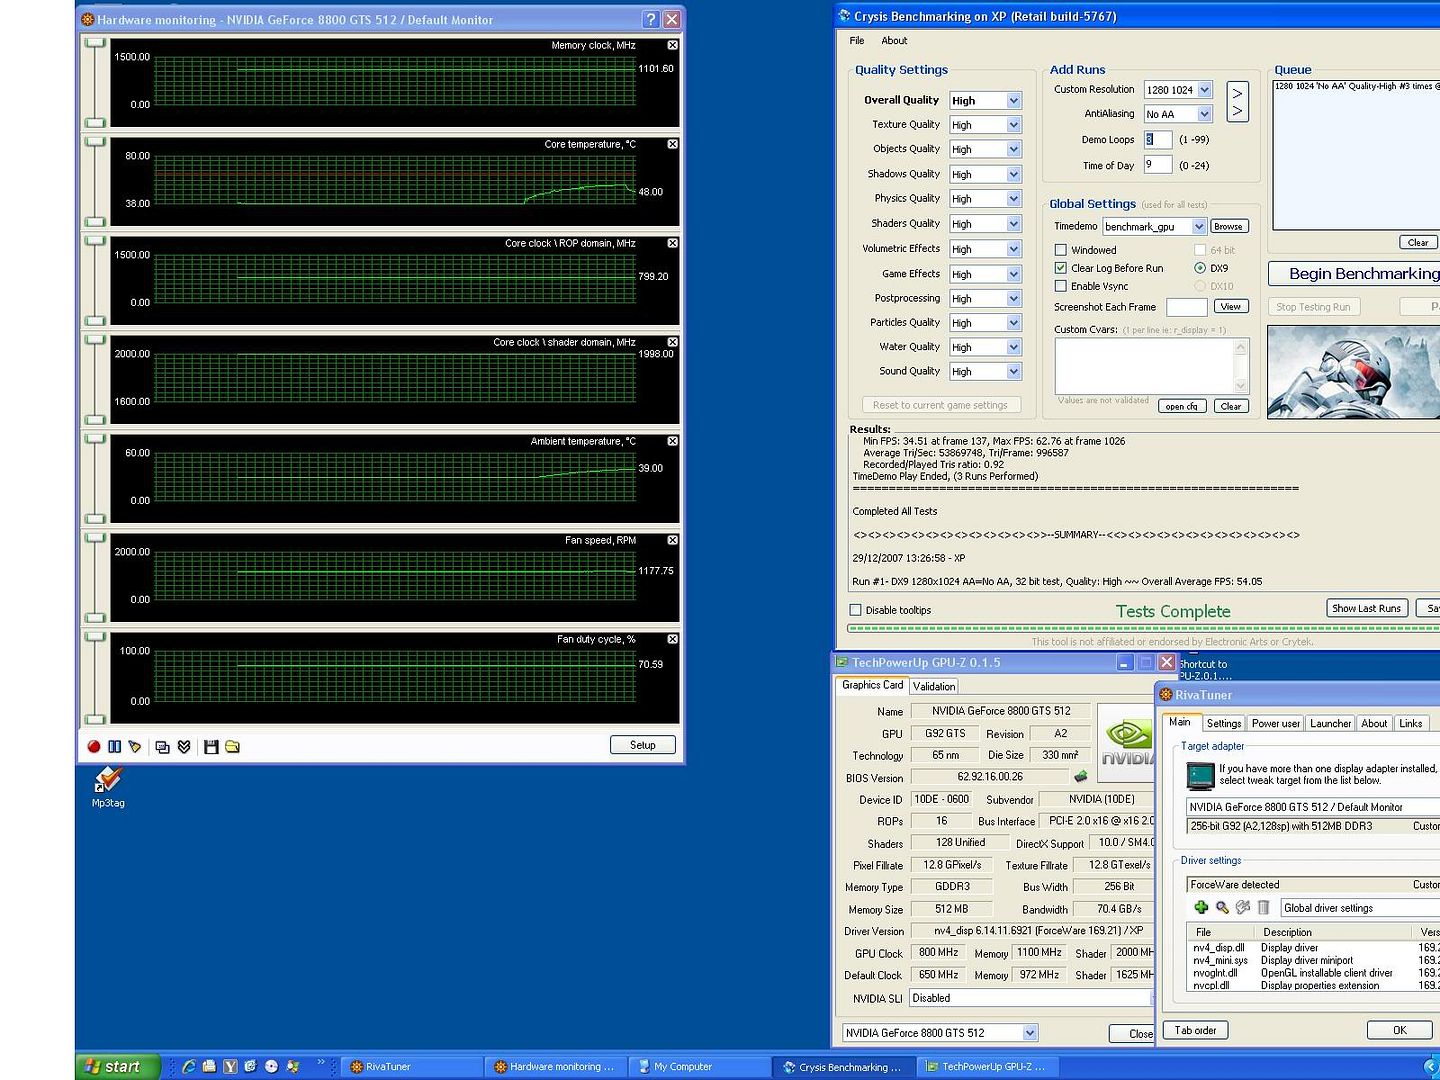Open the Timedemo benchmark_gpu dropdown

coord(1199,227)
